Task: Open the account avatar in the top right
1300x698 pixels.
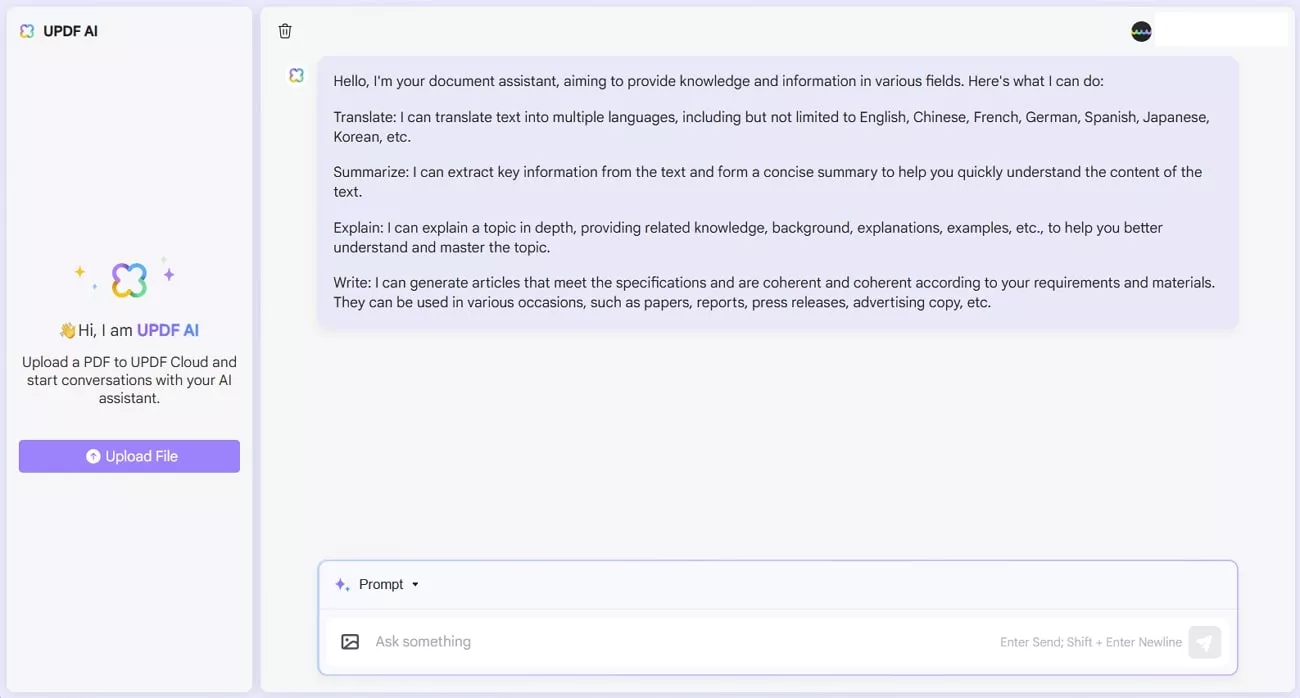Action: (x=1140, y=31)
